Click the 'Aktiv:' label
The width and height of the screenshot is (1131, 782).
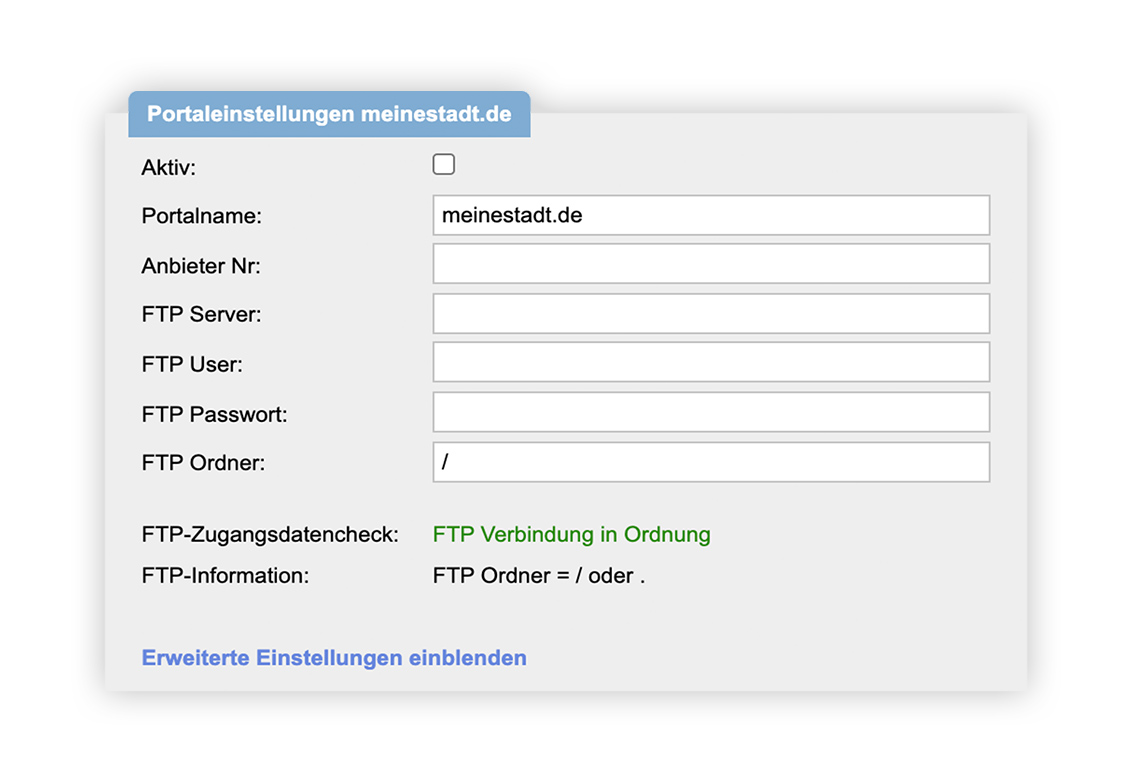(x=169, y=167)
